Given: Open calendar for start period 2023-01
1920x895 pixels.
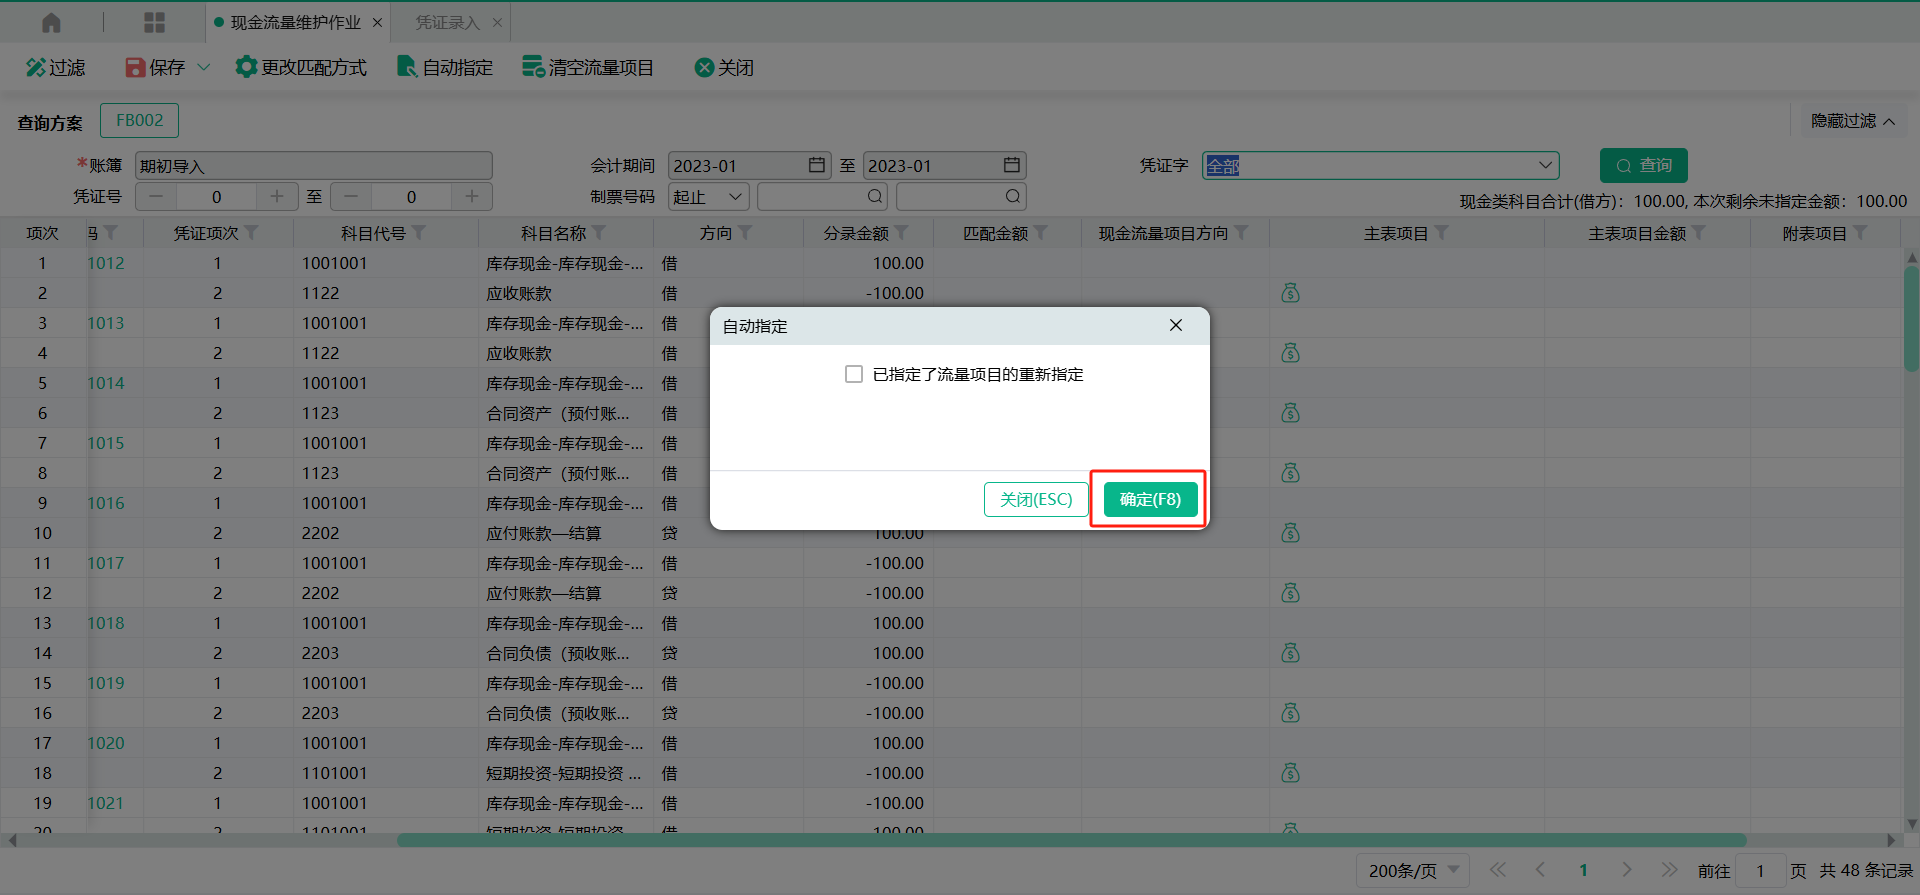Looking at the screenshot, I should pos(817,165).
